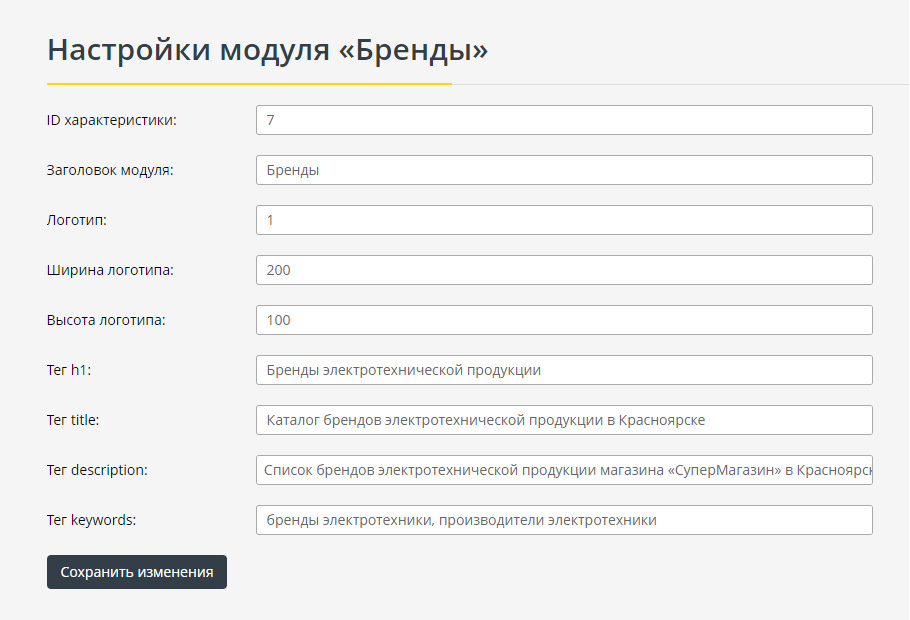Click the Тег title text field

click(560, 419)
